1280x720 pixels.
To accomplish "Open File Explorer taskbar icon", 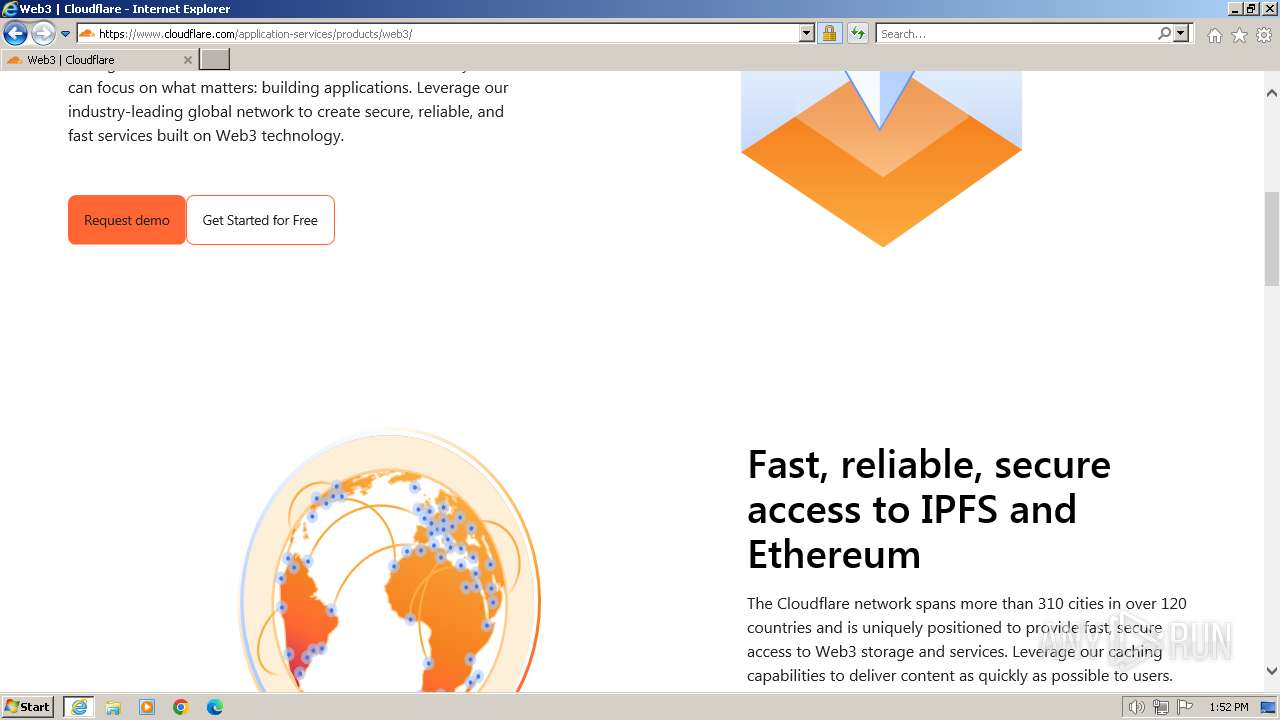I will point(113,707).
